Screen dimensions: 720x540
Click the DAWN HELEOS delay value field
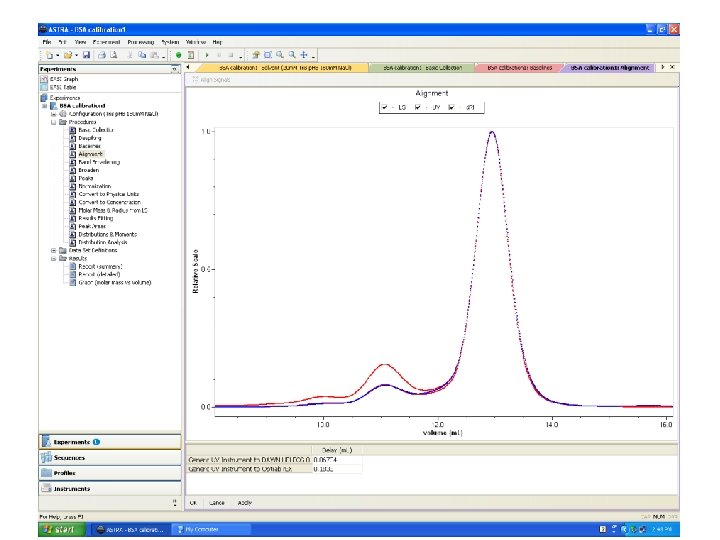[x=338, y=460]
